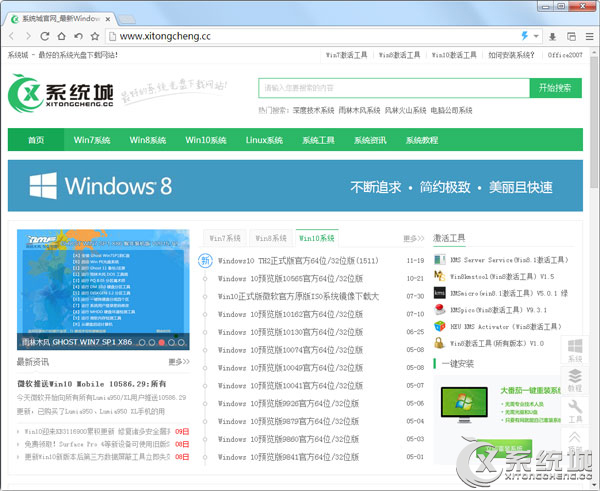Open Win7系统 navigation menu item
The height and width of the screenshot is (491, 600).
[x=92, y=140]
